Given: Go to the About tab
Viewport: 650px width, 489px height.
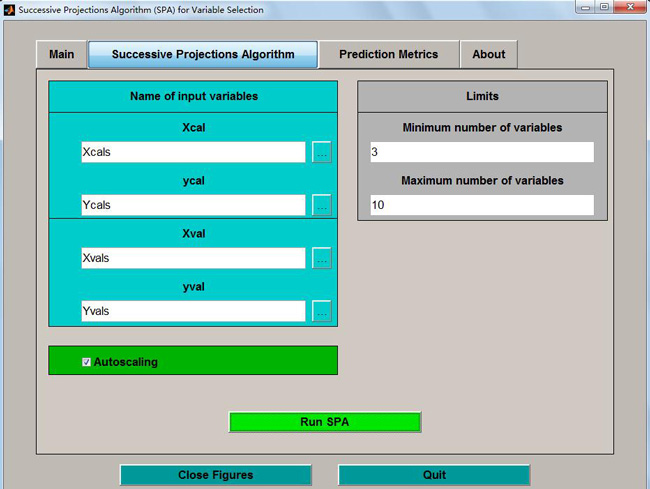Looking at the screenshot, I should click(489, 54).
